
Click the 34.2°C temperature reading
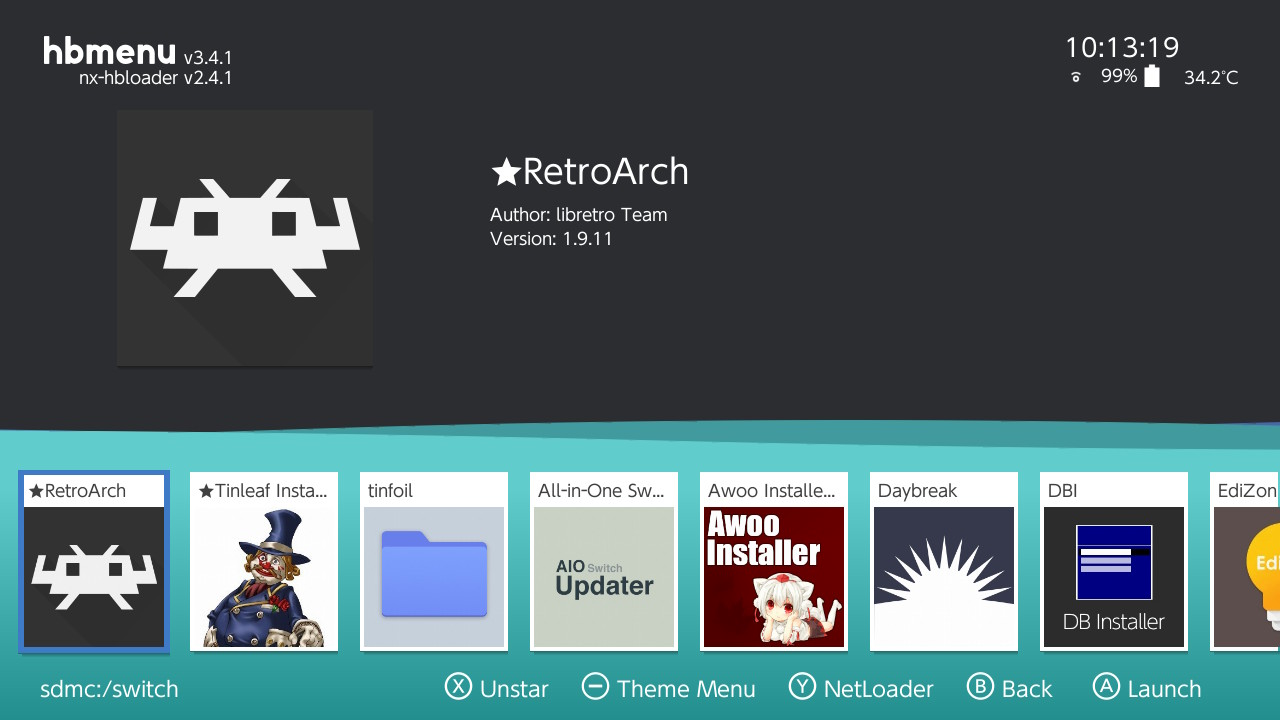(x=1211, y=78)
